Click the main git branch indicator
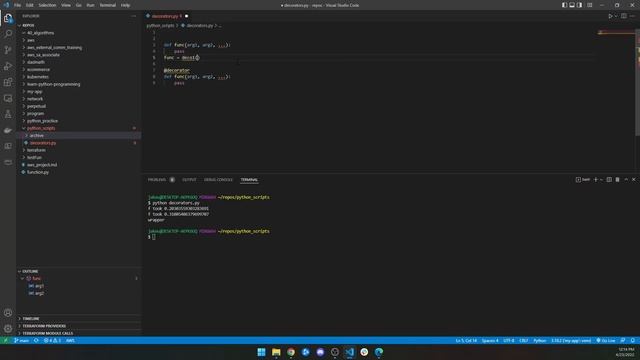Screen dimensions: 640x360 coord(21,340)
